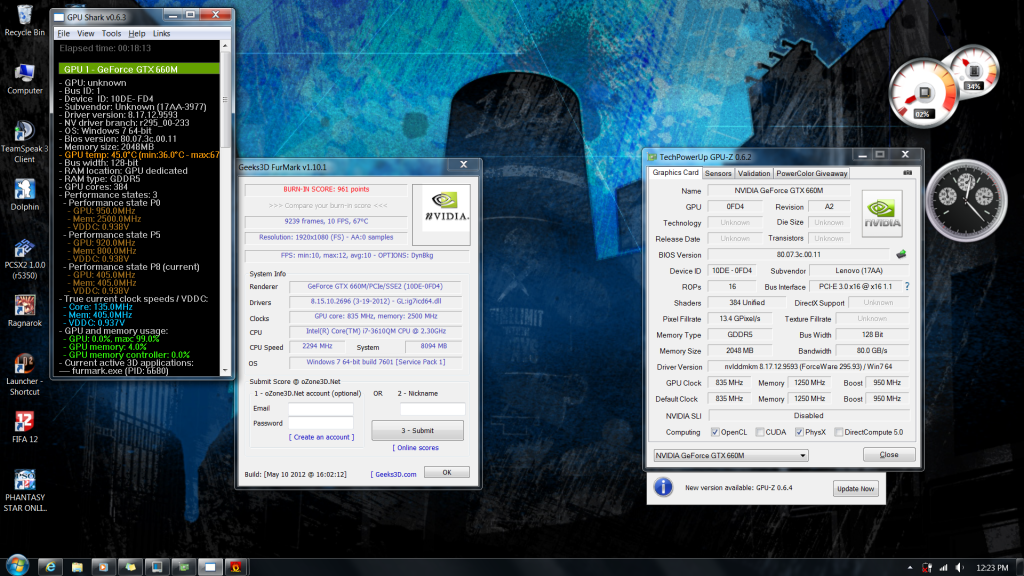Click the Email input field in FurMark

pos(320,409)
